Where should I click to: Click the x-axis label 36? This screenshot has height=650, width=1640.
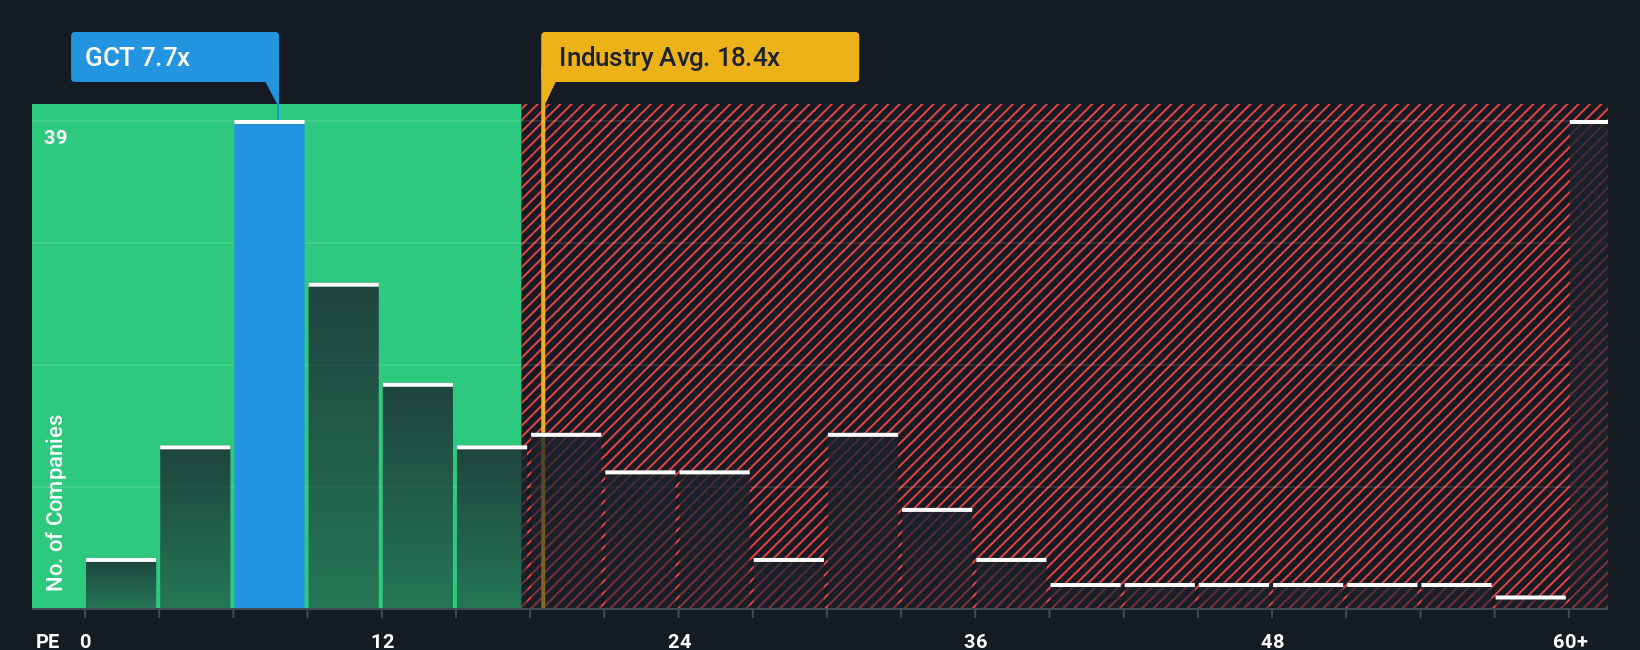point(976,640)
